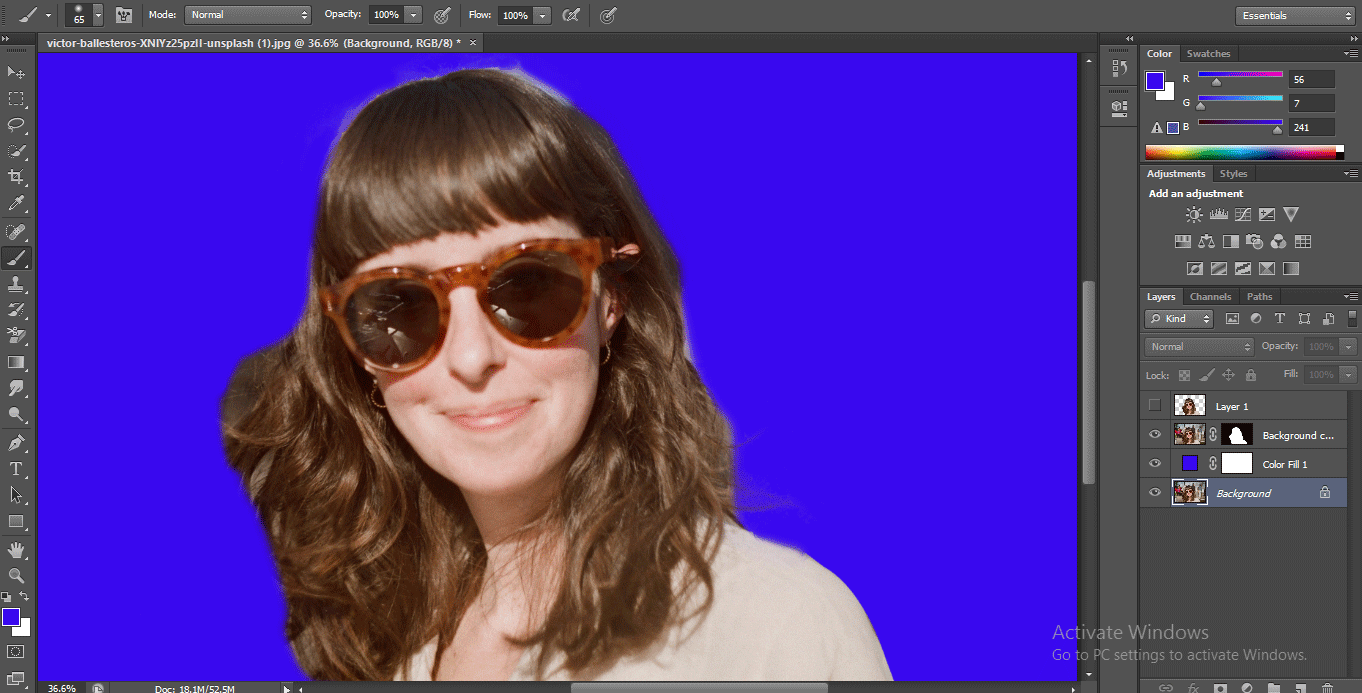Screen dimensions: 1362x693
Task: Switch to the Styles tab
Action: (x=1233, y=174)
